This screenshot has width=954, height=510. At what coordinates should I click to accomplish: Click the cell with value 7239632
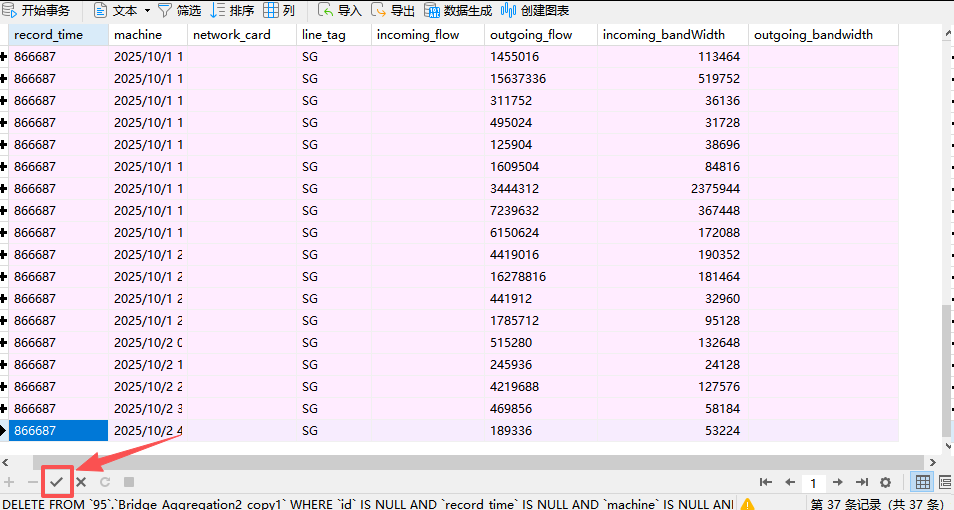tap(541, 211)
